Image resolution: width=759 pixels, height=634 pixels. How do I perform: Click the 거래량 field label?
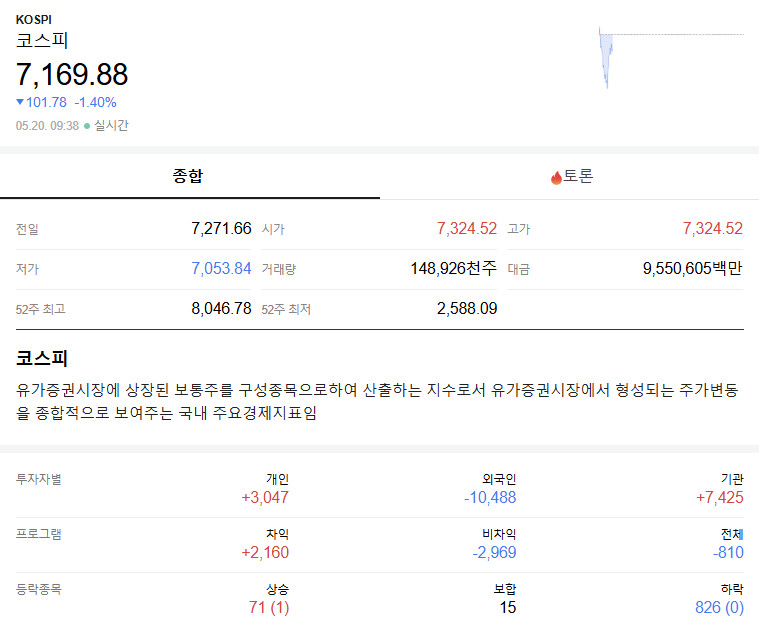tap(278, 269)
